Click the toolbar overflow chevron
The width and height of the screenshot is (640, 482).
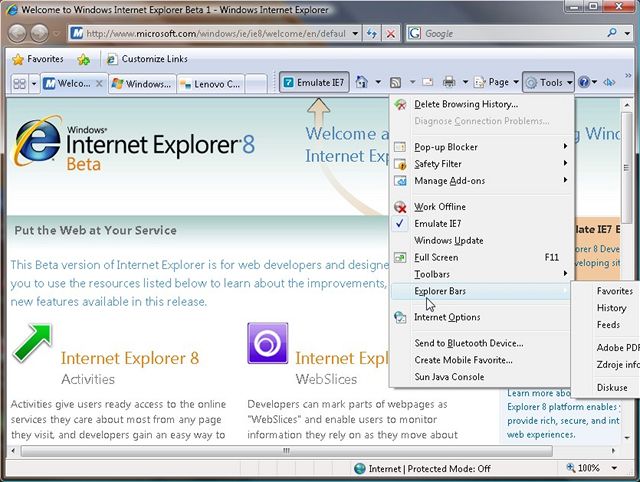point(628,76)
